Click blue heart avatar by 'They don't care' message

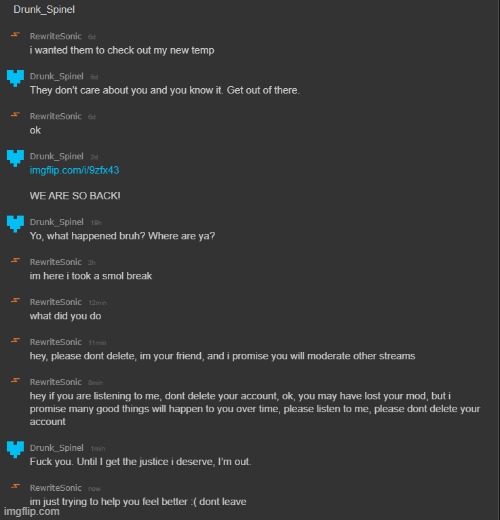(x=15, y=78)
